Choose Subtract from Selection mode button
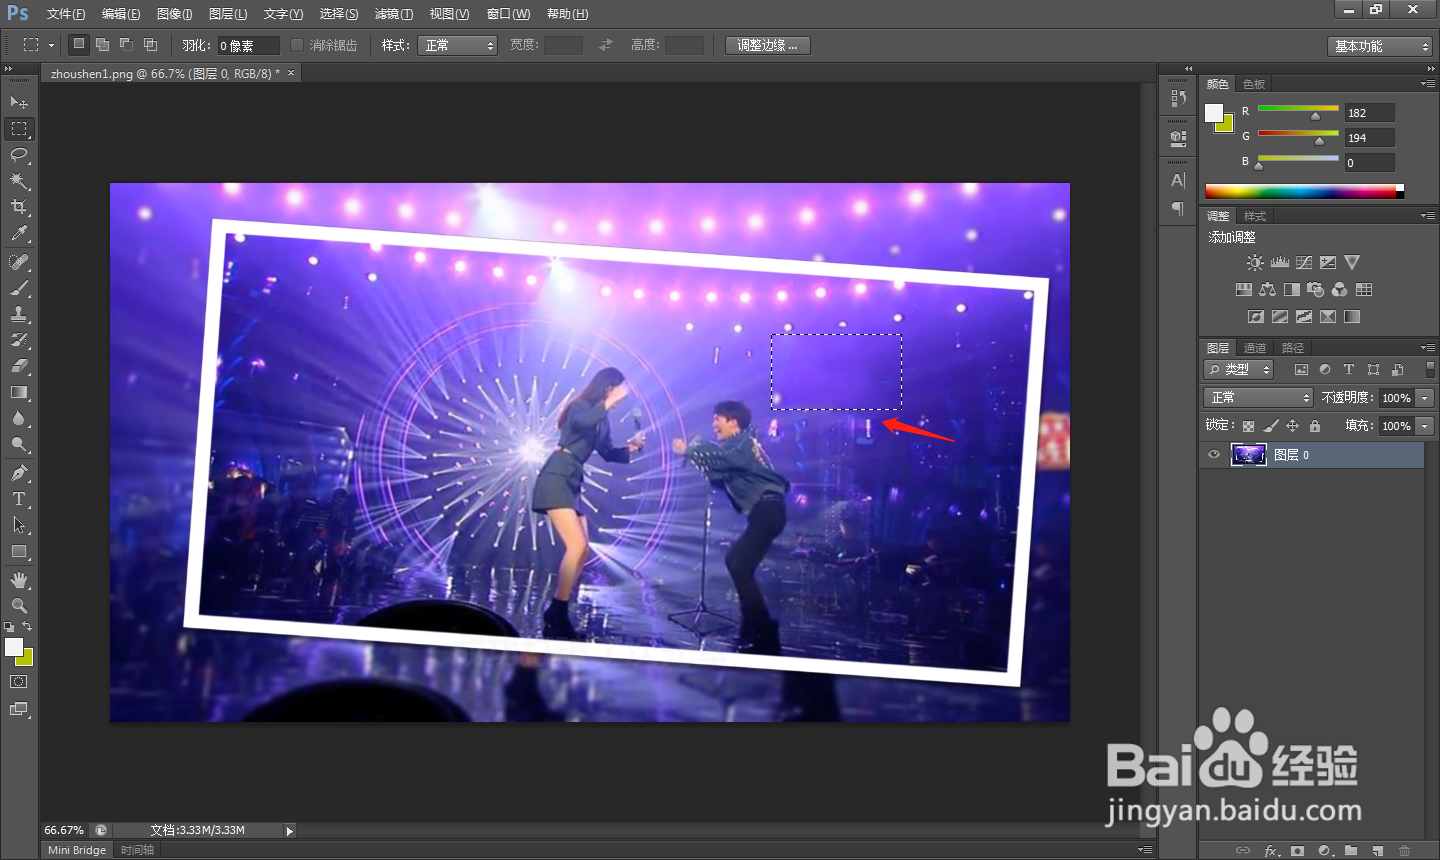1440x860 pixels. (126, 45)
